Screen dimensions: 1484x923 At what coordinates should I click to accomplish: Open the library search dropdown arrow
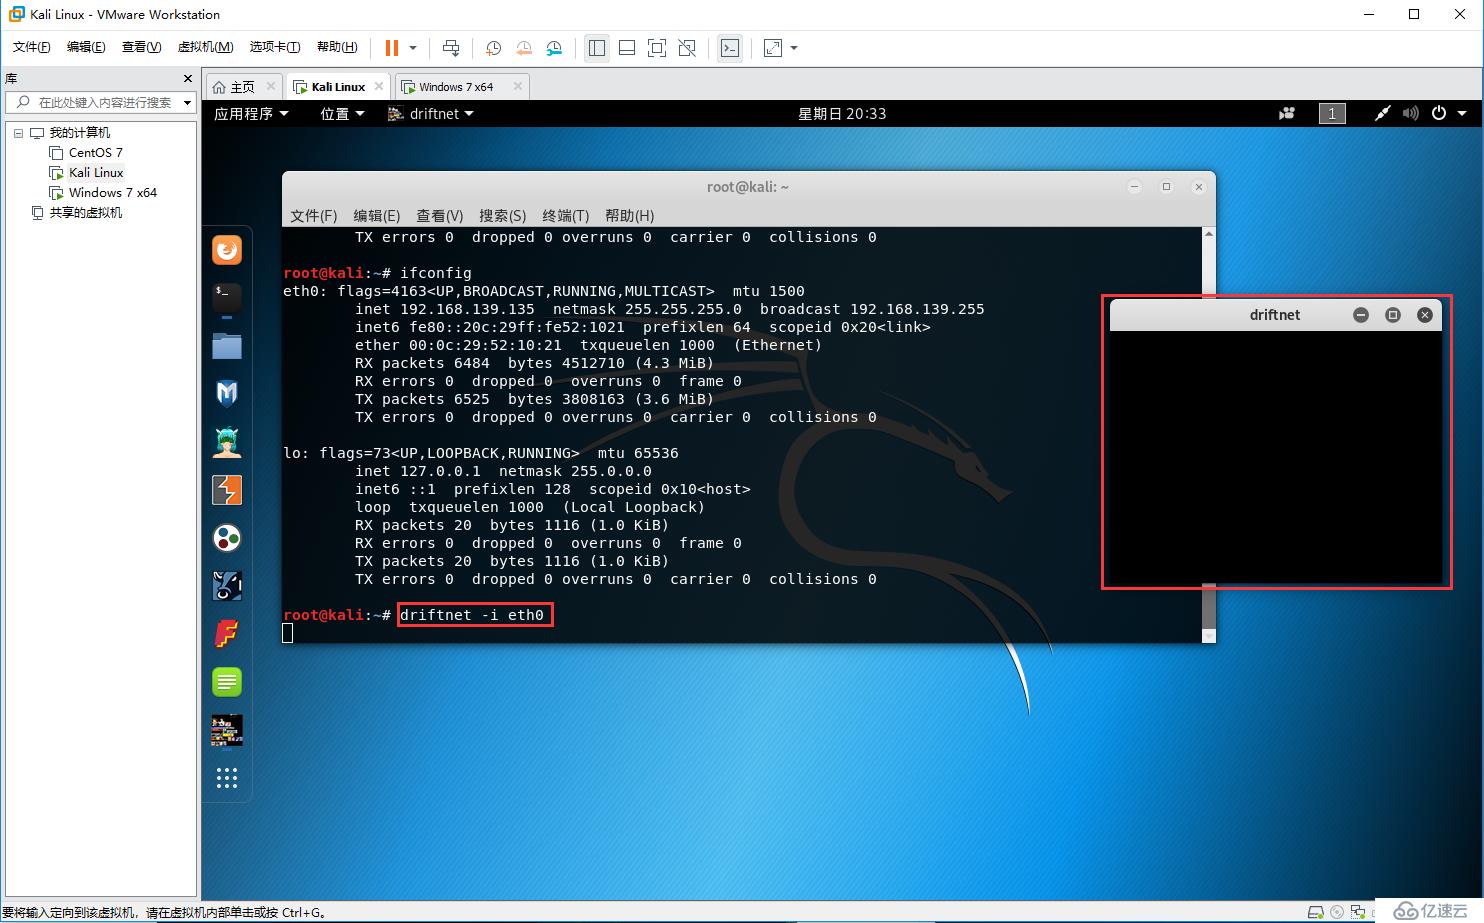(187, 103)
